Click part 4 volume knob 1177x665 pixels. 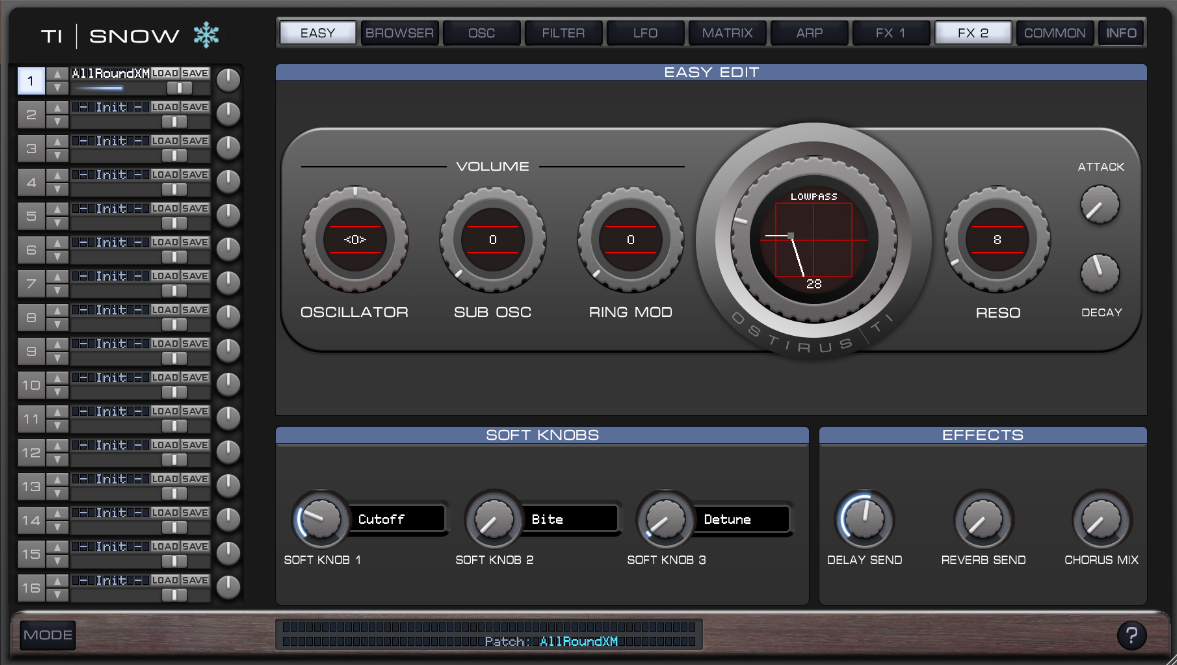coord(228,181)
